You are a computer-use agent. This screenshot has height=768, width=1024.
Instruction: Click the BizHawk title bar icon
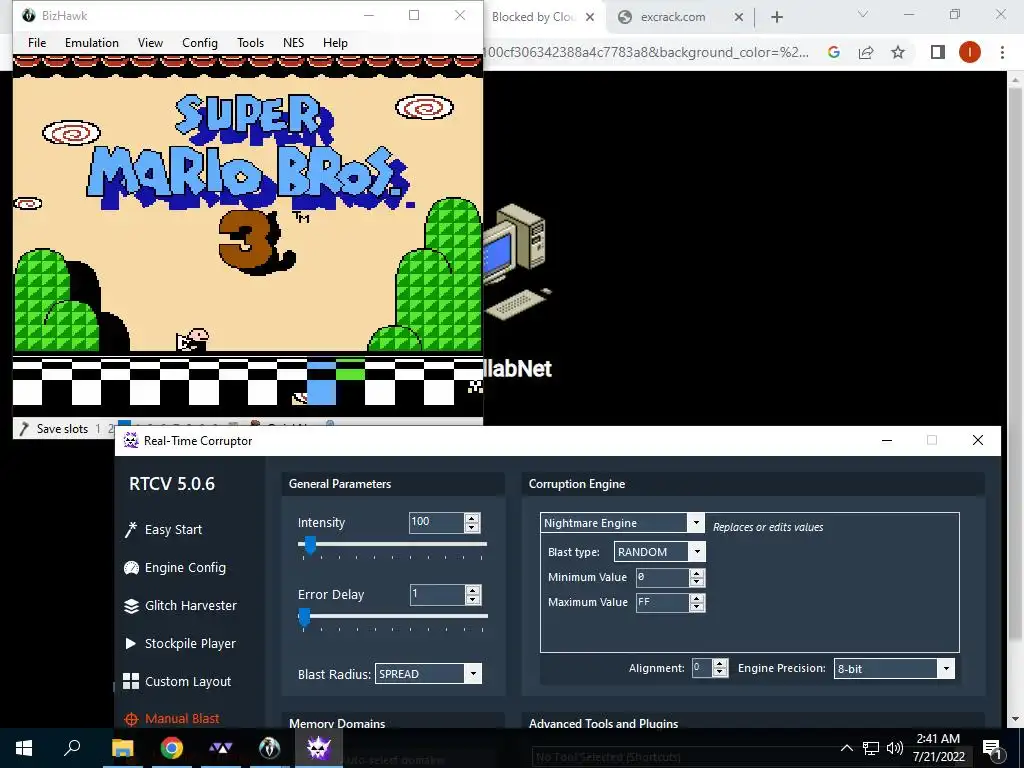pos(29,15)
